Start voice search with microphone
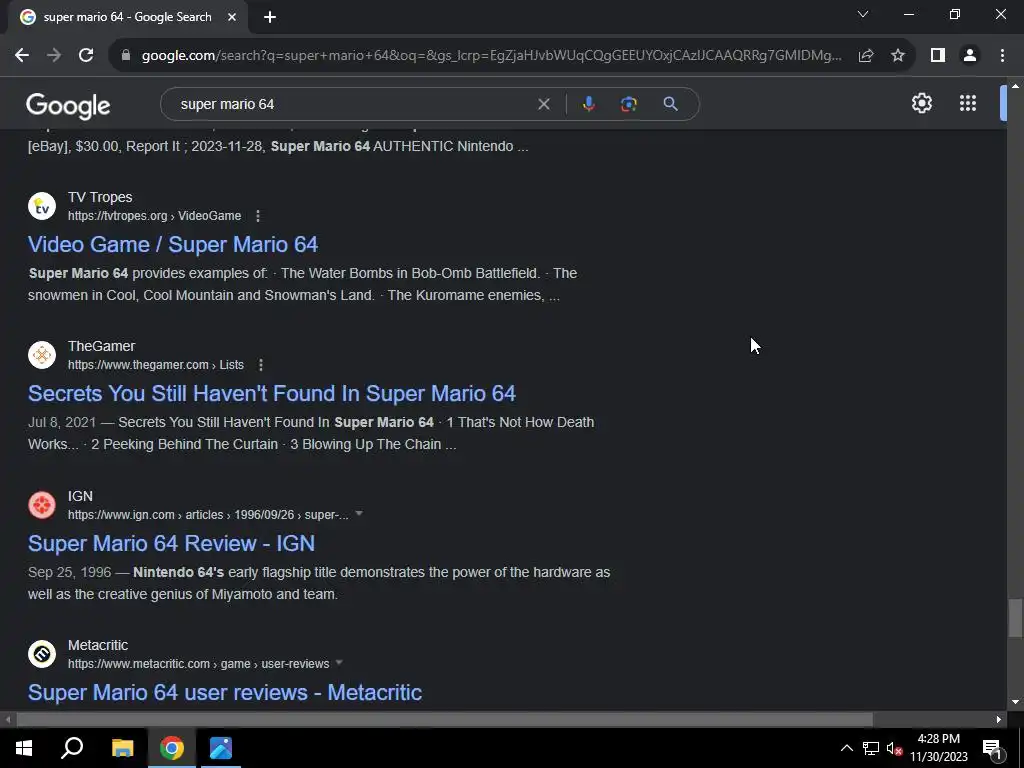Image resolution: width=1024 pixels, height=768 pixels. coord(588,104)
